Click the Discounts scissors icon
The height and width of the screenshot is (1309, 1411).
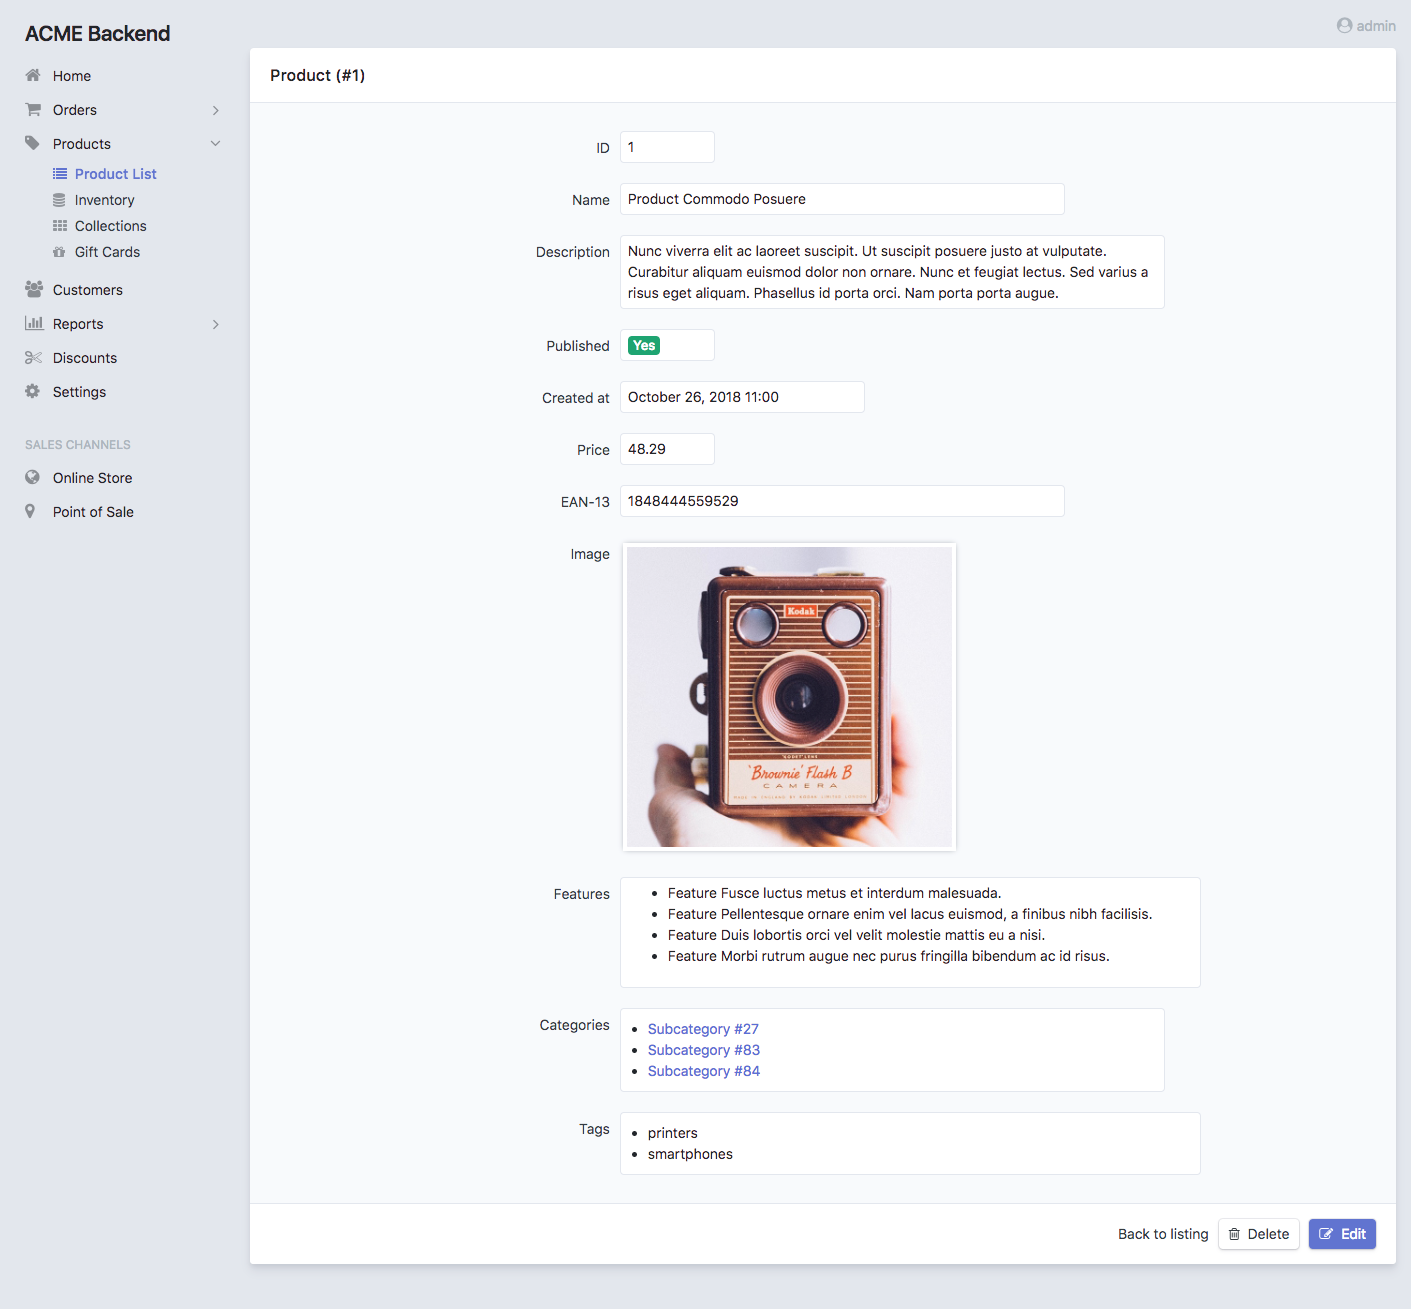point(33,357)
